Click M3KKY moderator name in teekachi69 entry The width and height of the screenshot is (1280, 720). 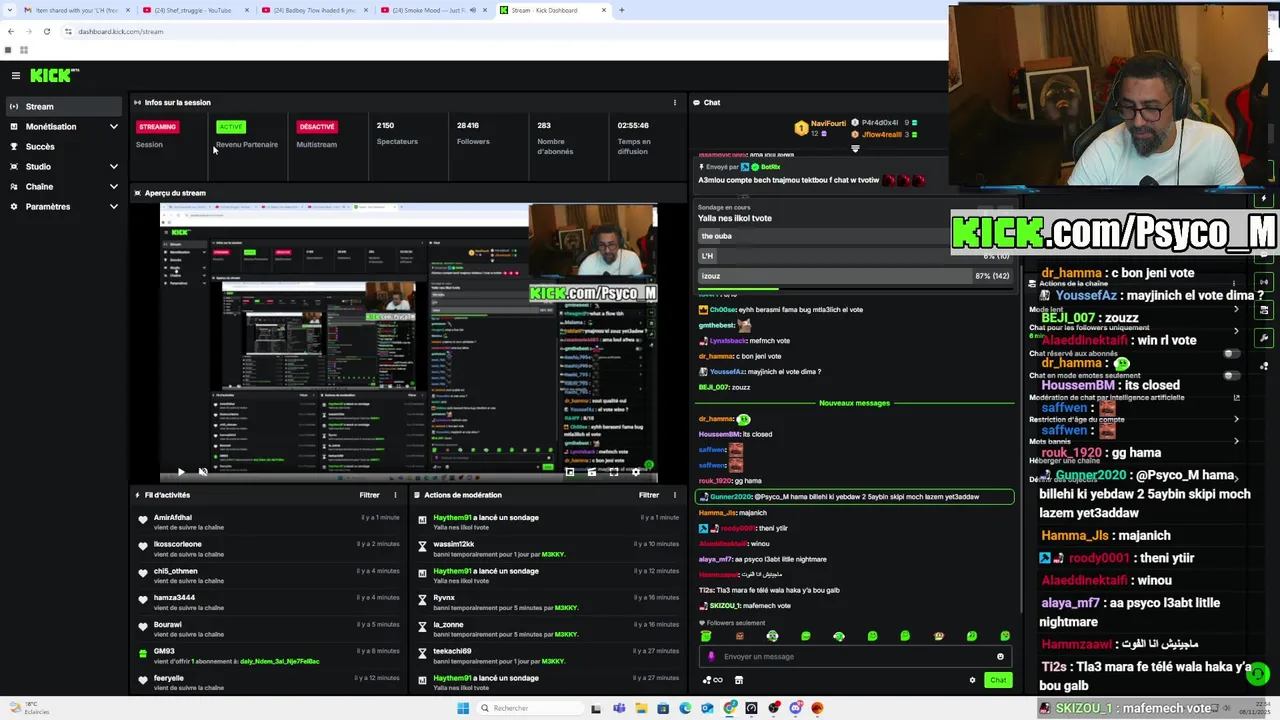pyautogui.click(x=566, y=661)
